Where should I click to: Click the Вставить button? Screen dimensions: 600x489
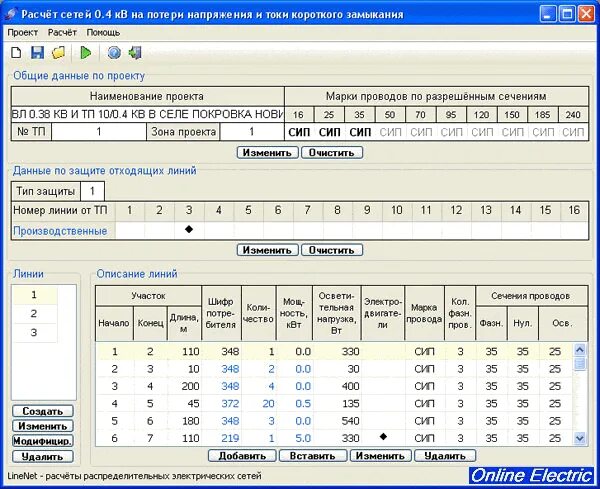point(313,456)
